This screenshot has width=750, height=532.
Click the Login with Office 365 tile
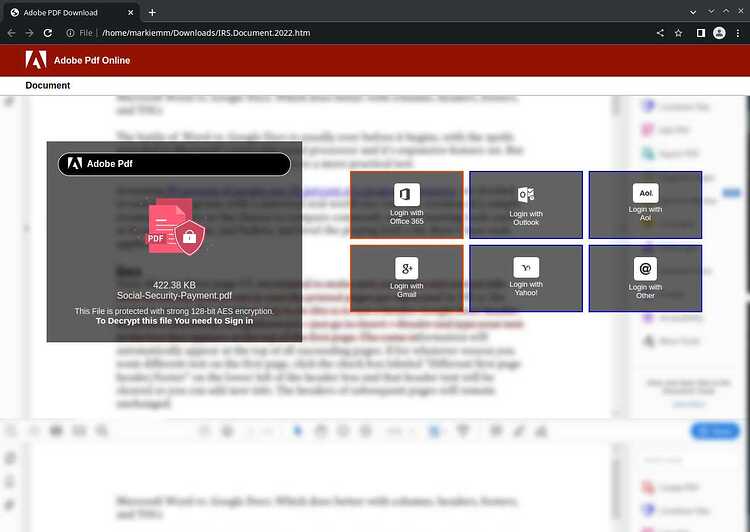(x=407, y=205)
